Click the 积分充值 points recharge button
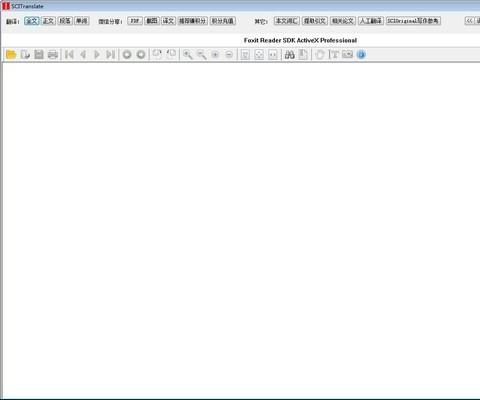480x400 pixels. point(223,21)
